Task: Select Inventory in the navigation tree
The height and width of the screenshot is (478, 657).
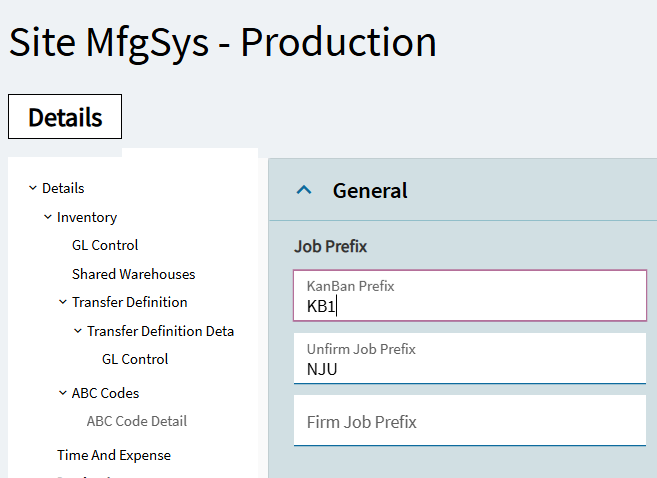Action: [87, 217]
